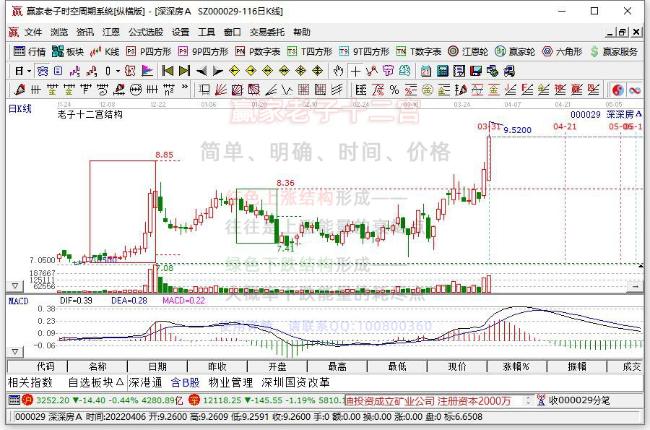The width and height of the screenshot is (650, 430).
Task: Launch the 赢家轮 wheel tool
Action: pos(515,51)
